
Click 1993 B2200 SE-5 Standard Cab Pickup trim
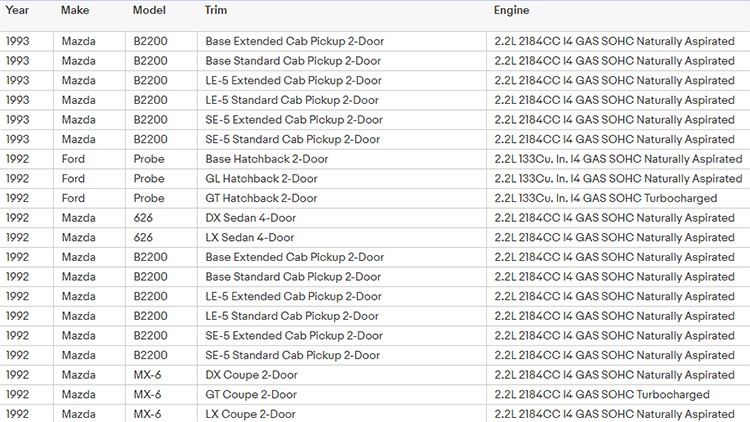[293, 139]
